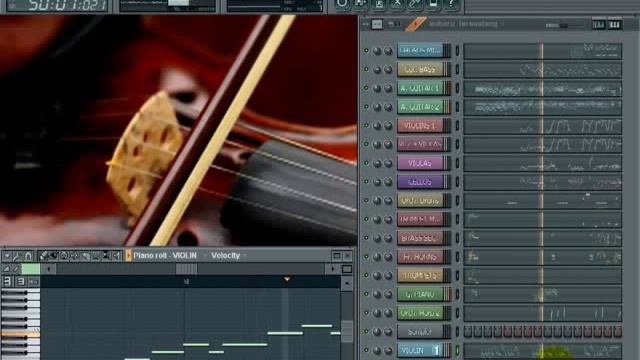Open the wrench tools icon in piano roll
640x360 pixels.
click(x=17, y=256)
